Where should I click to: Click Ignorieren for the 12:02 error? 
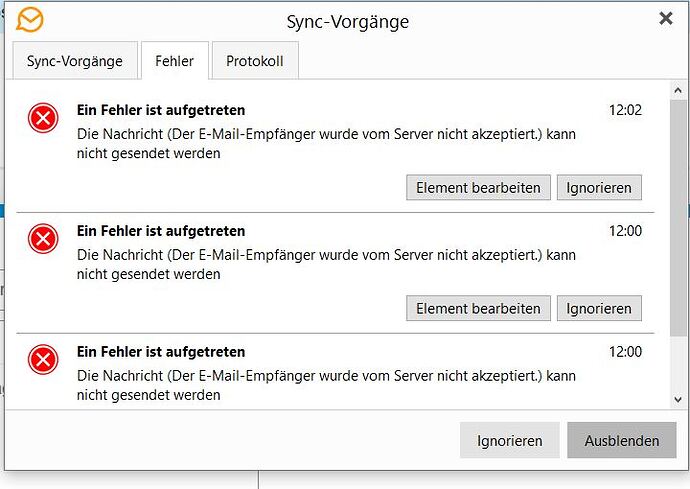[x=599, y=188]
